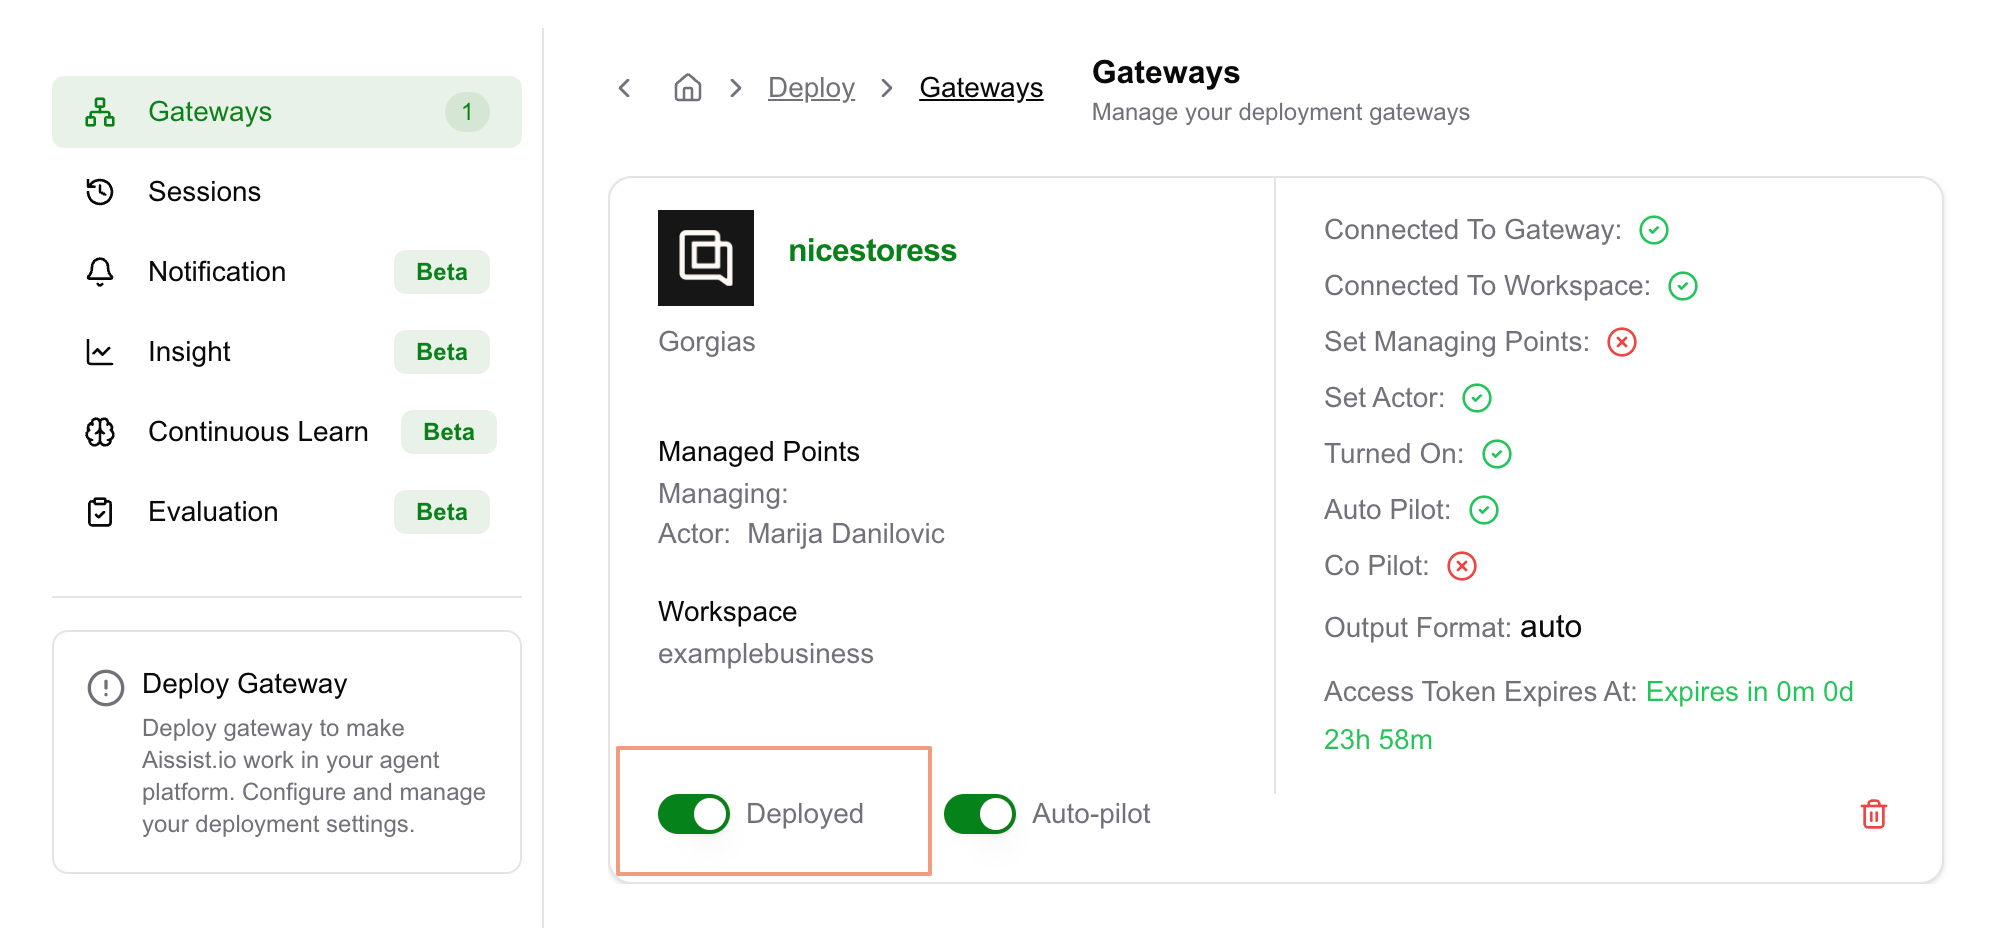The height and width of the screenshot is (928, 2004).
Task: Click the Continuous Learn brain icon
Action: point(100,432)
